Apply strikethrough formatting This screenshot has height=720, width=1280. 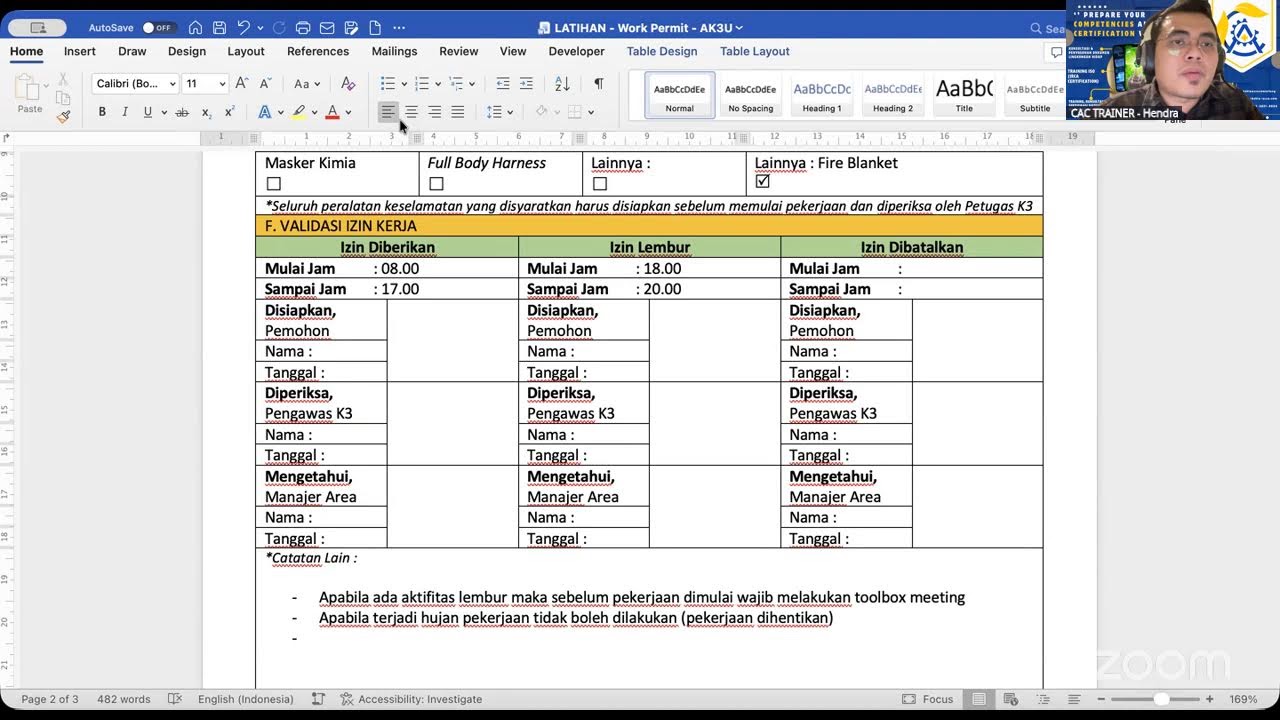(x=182, y=112)
